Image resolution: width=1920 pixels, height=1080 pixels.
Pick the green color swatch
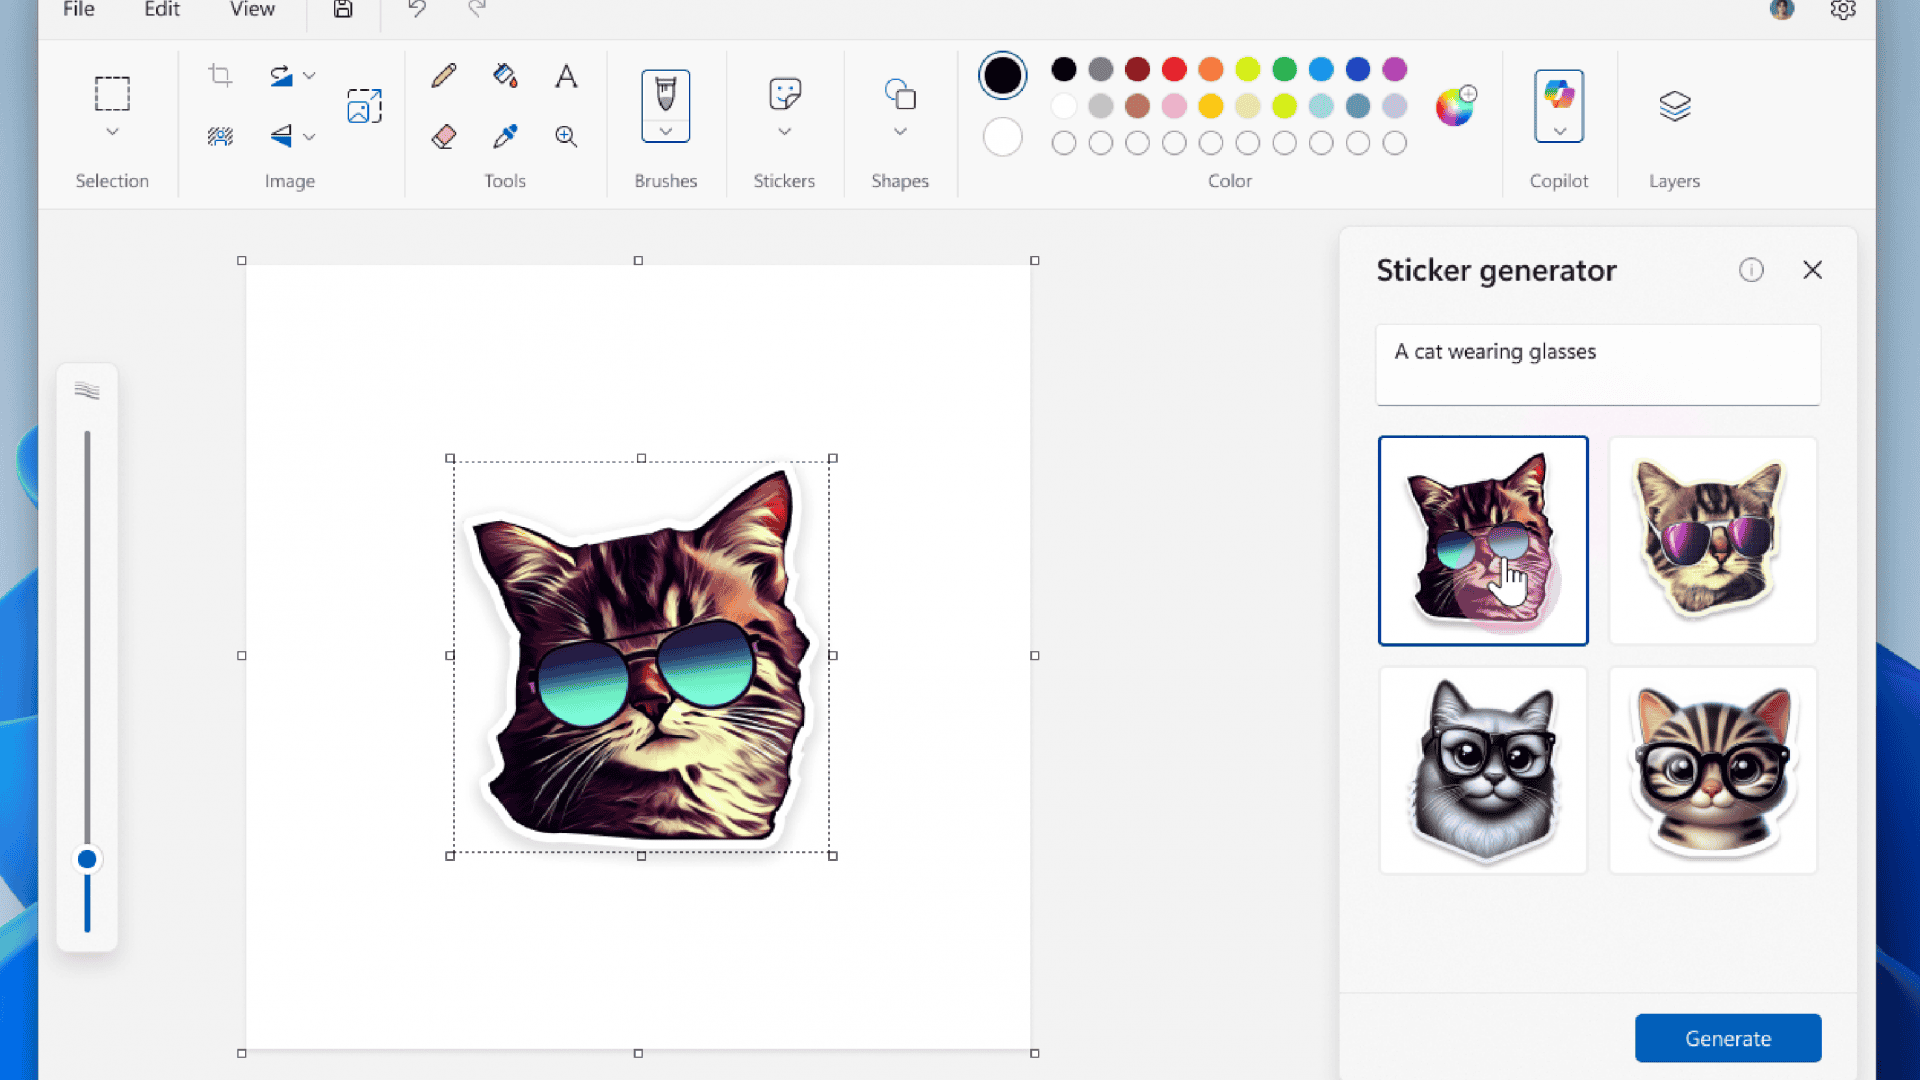[1284, 69]
